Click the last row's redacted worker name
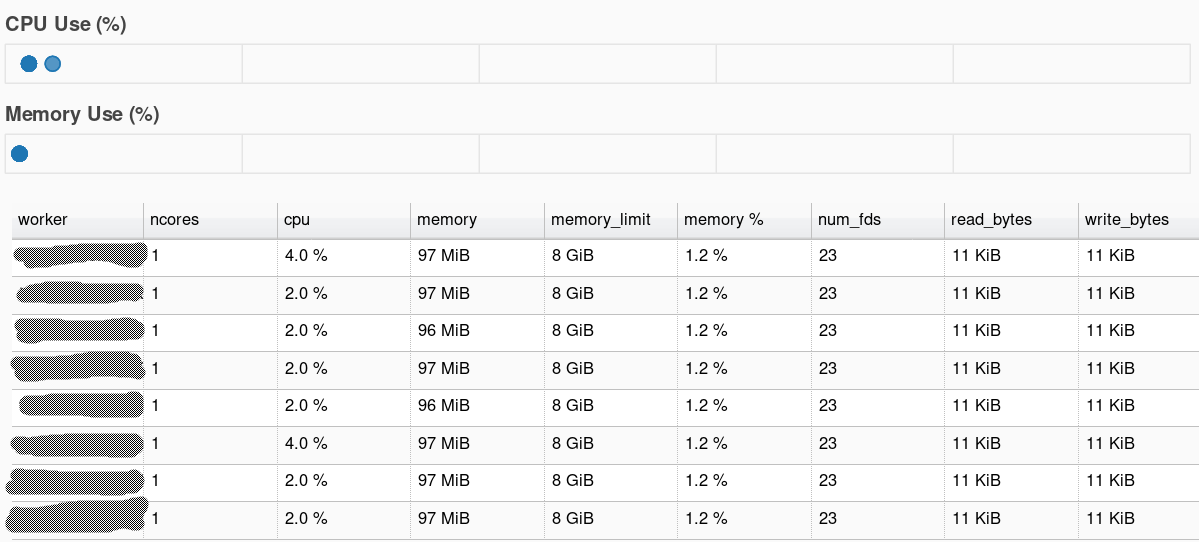Viewport: 1199px width, 542px height. 78,519
